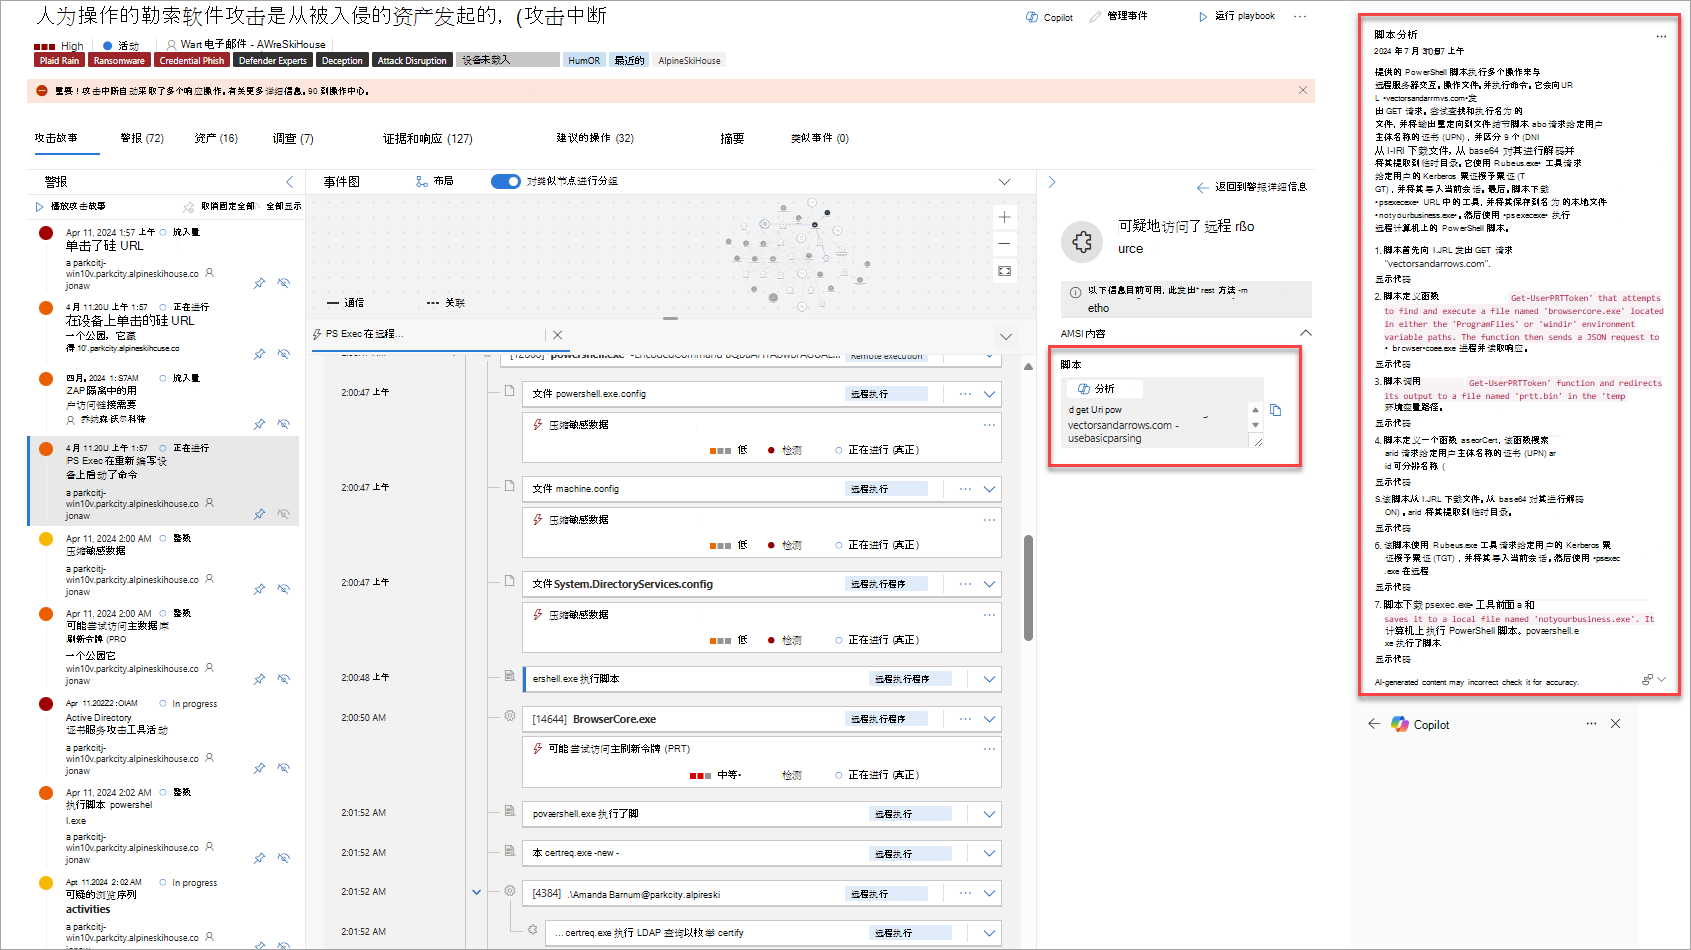Click 取消固定全部 unpin all alerts
Image resolution: width=1691 pixels, height=950 pixels.
(x=219, y=207)
